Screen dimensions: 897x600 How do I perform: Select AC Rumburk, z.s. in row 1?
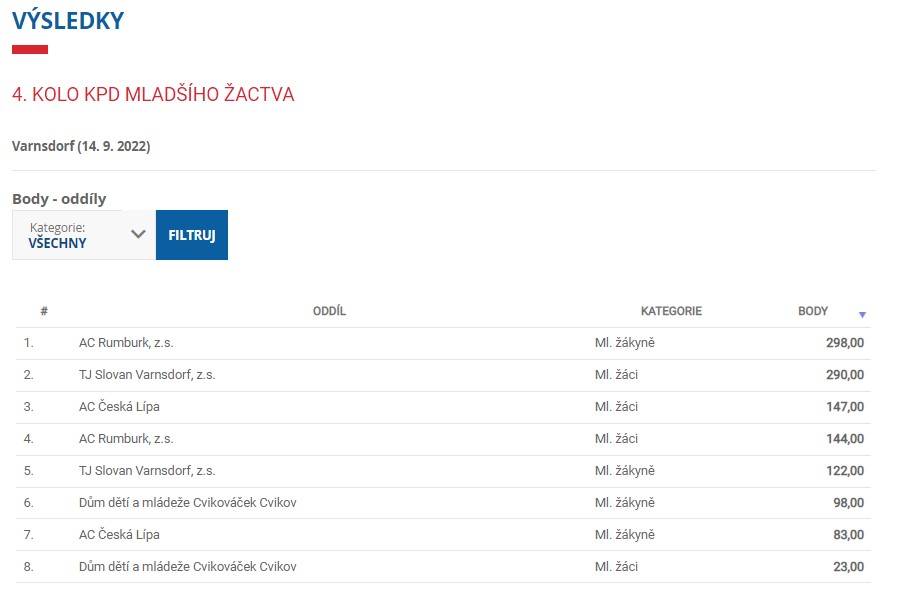(x=126, y=343)
